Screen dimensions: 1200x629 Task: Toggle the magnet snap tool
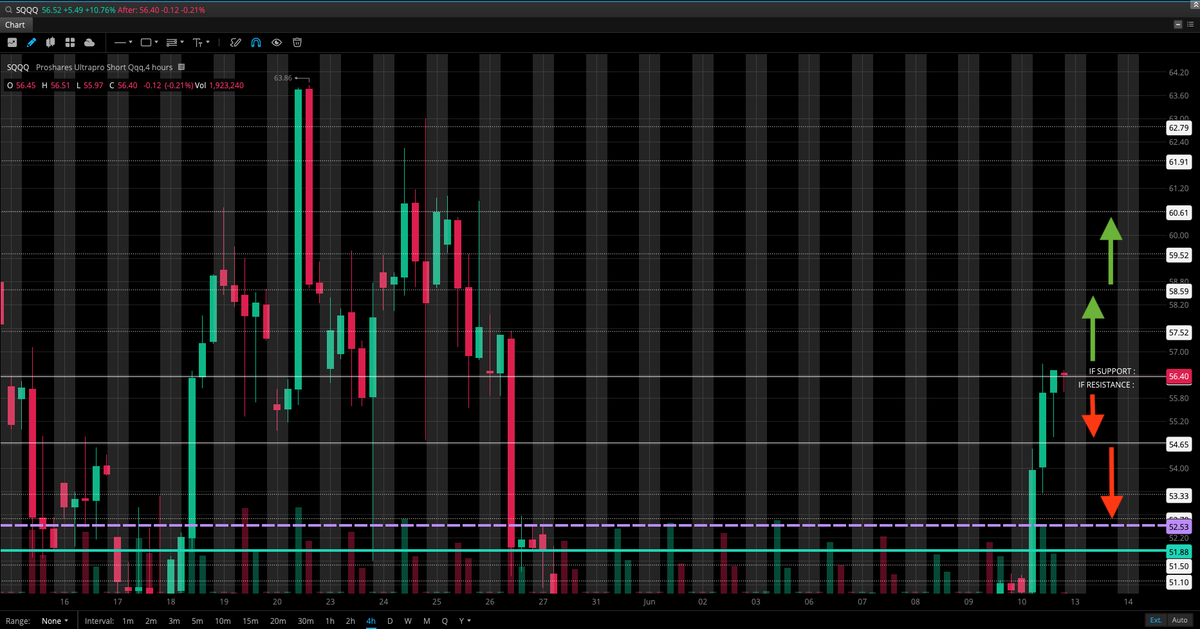tap(256, 43)
